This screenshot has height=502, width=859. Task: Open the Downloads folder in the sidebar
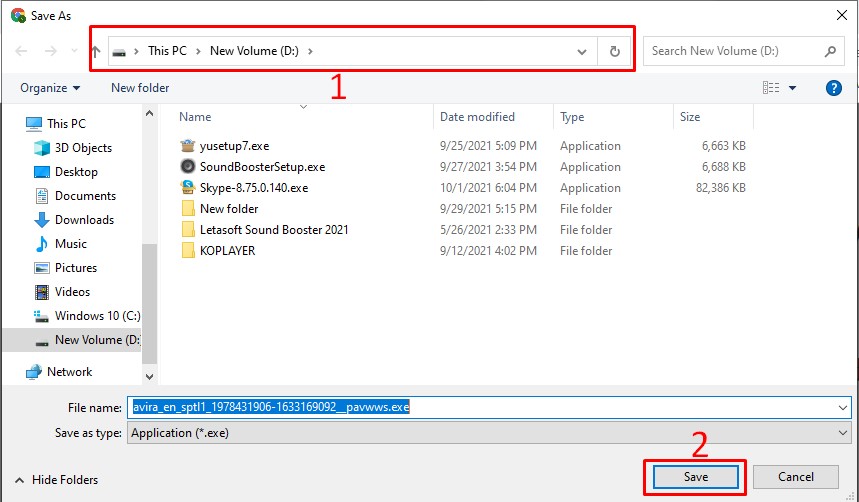click(x=84, y=220)
